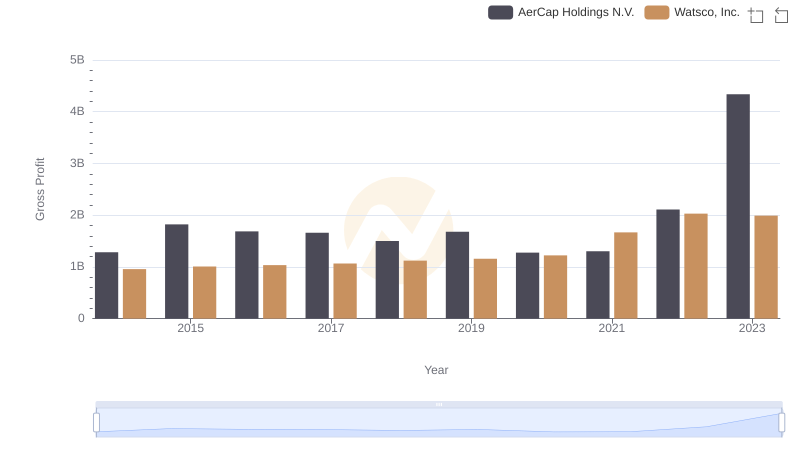Toggle AerCap Holdings N.V. legend series
Viewport: 800px width, 461px height.
(x=561, y=12)
